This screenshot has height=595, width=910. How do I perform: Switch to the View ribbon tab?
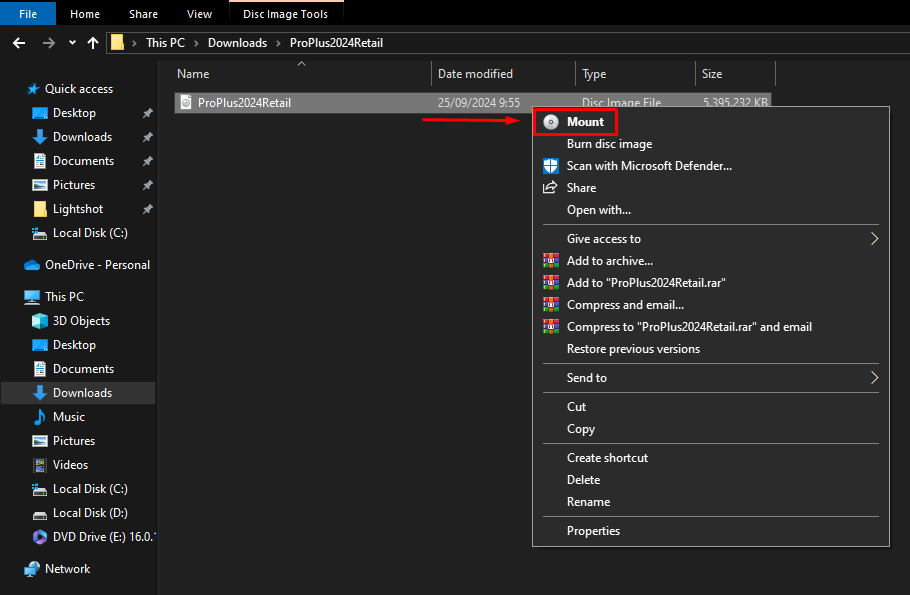(x=199, y=14)
